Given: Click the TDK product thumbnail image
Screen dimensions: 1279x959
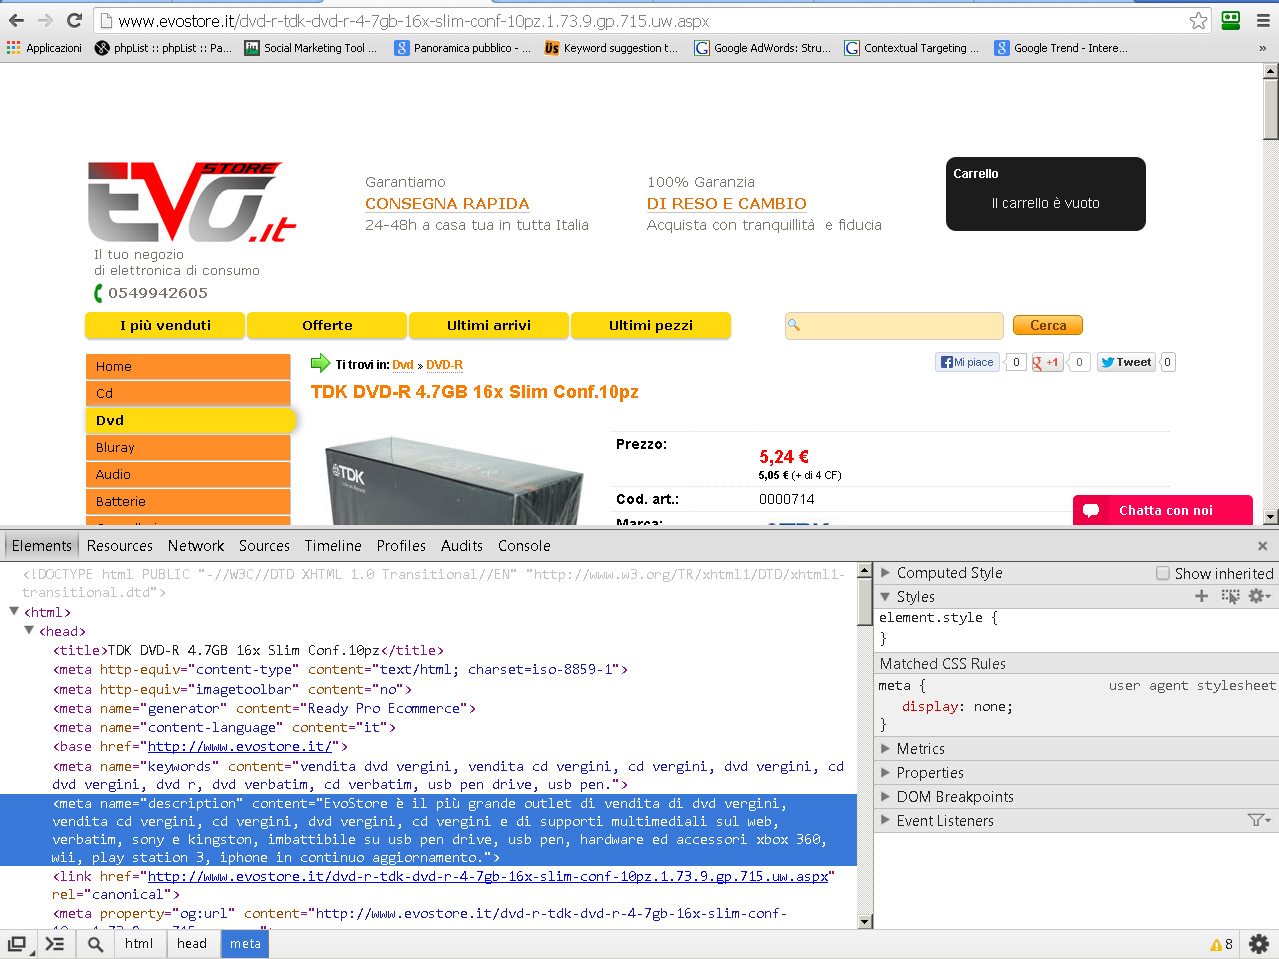Looking at the screenshot, I should 455,478.
